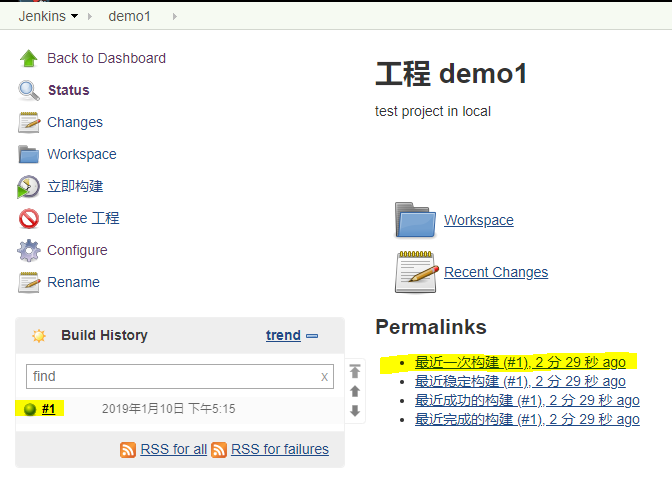Open Configure for the project

click(77, 250)
